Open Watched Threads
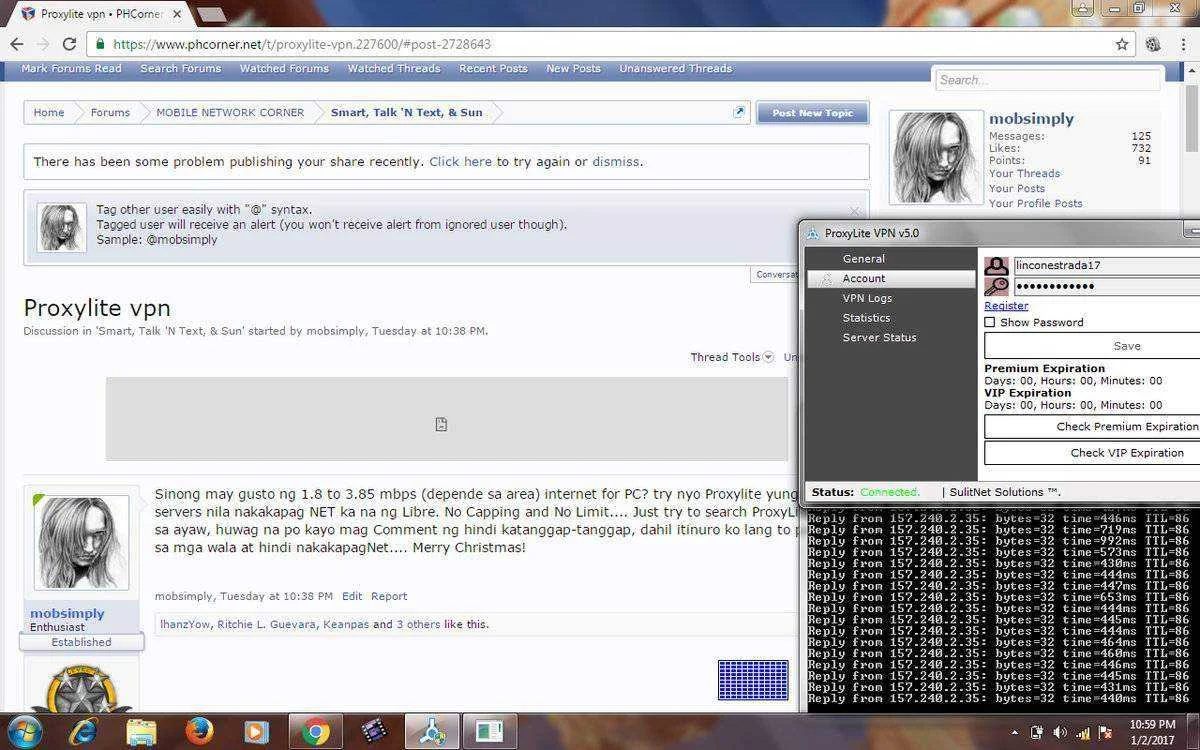 [394, 68]
